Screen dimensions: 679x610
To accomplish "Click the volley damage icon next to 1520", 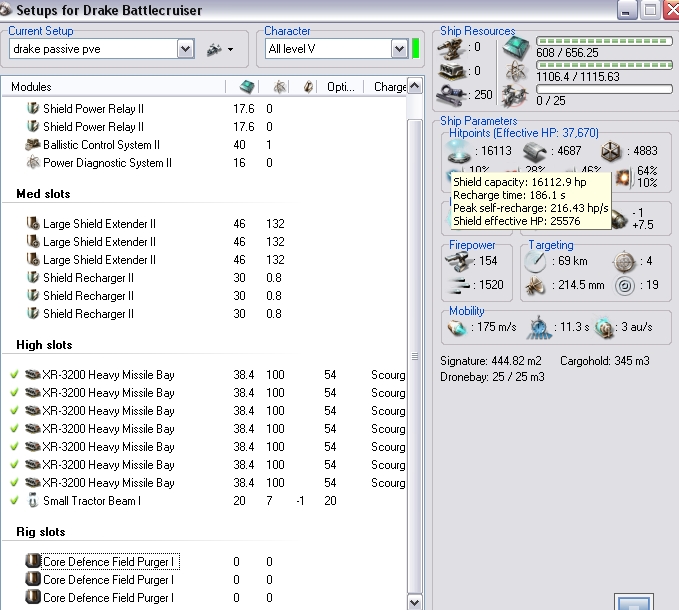I will point(458,285).
